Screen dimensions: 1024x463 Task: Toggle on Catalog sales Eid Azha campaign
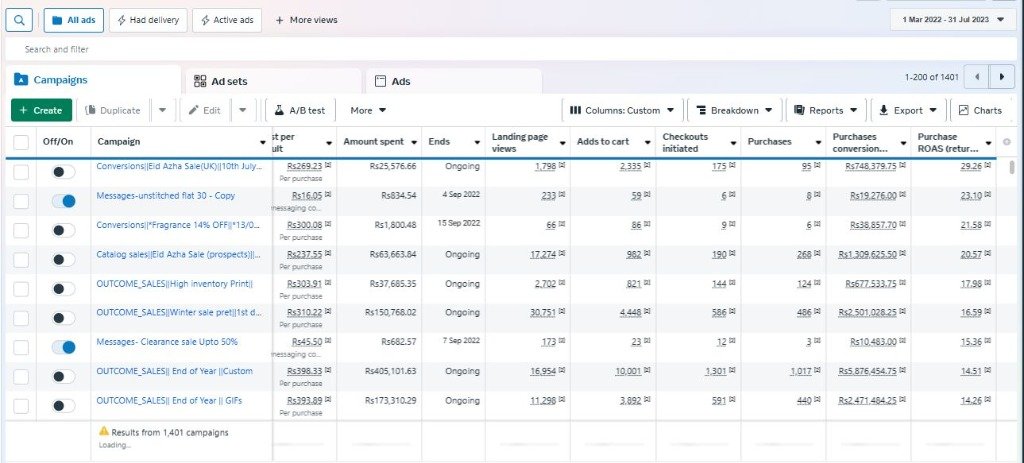pos(63,260)
